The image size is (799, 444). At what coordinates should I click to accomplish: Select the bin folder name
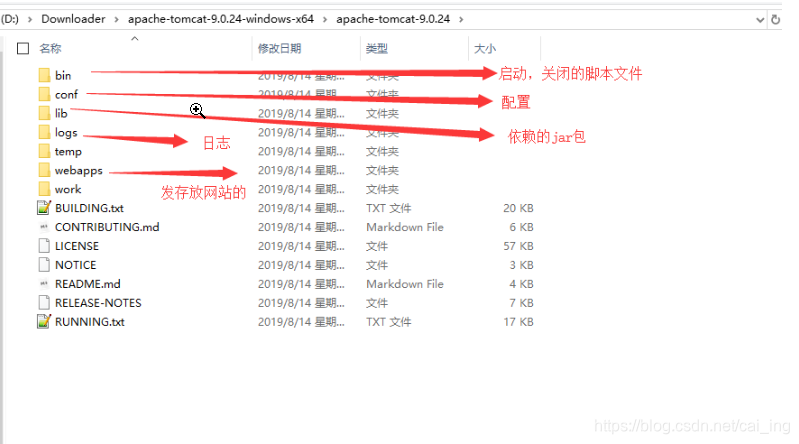click(63, 75)
